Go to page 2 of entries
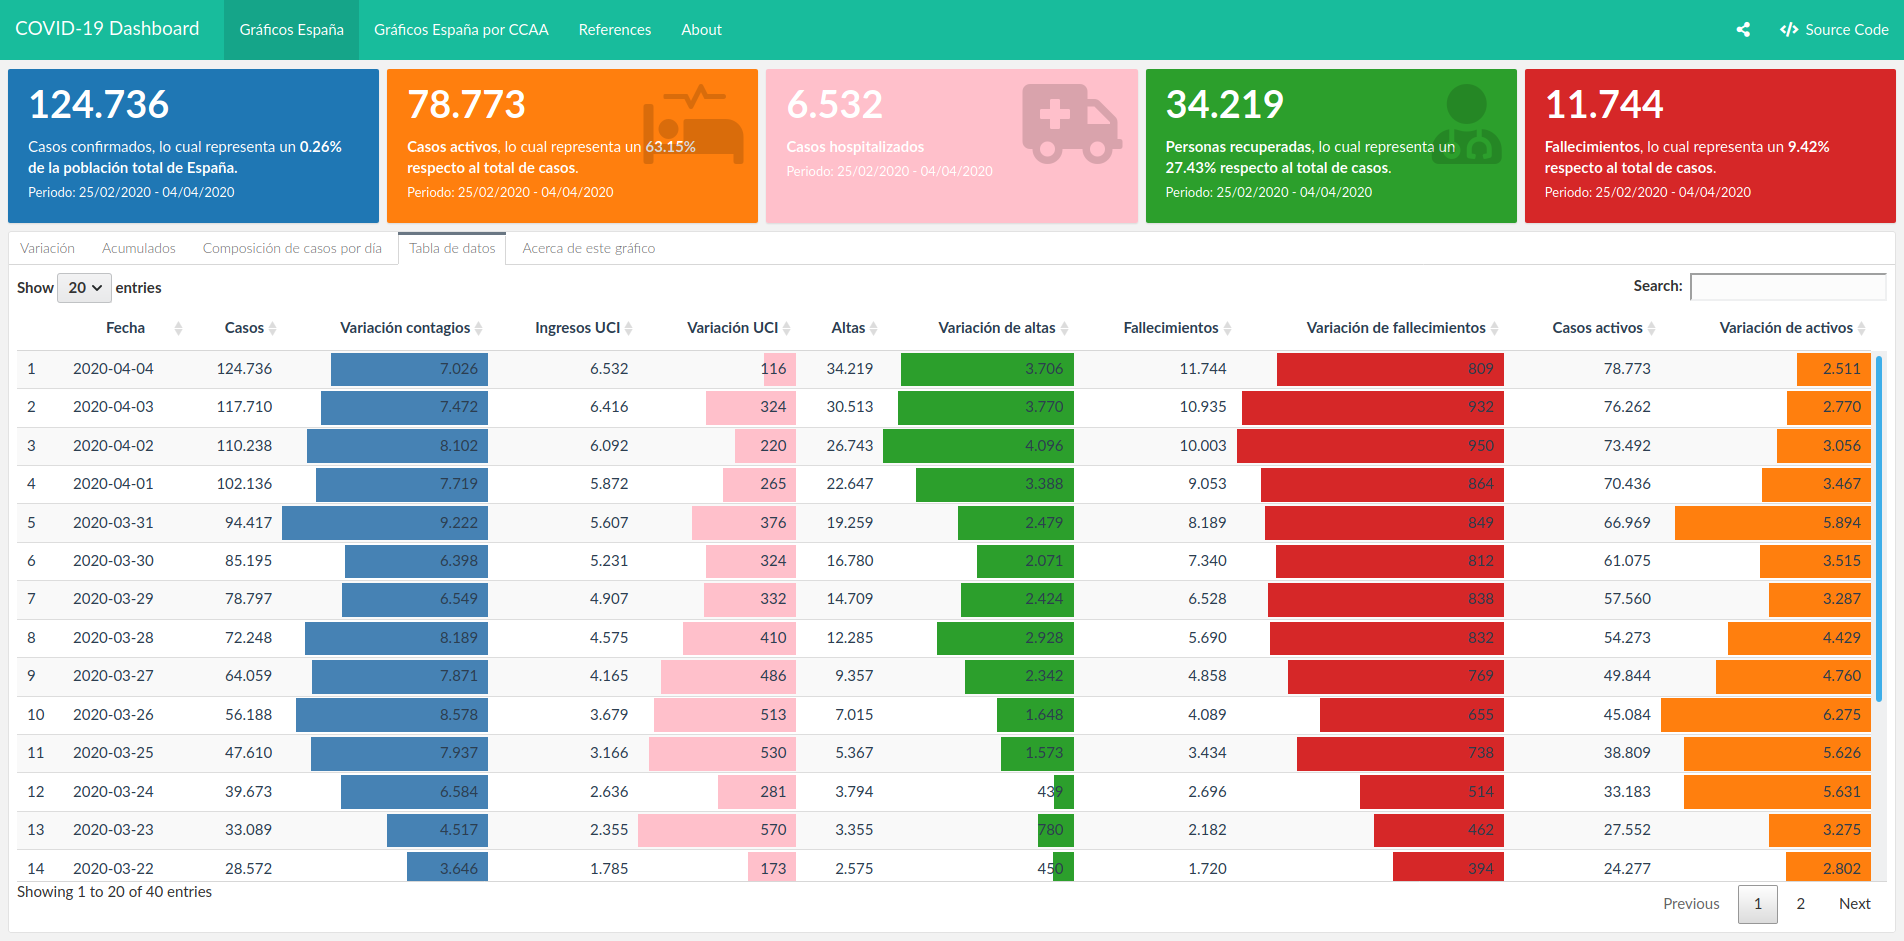Screen dimensions: 1904x941 click(x=1800, y=904)
